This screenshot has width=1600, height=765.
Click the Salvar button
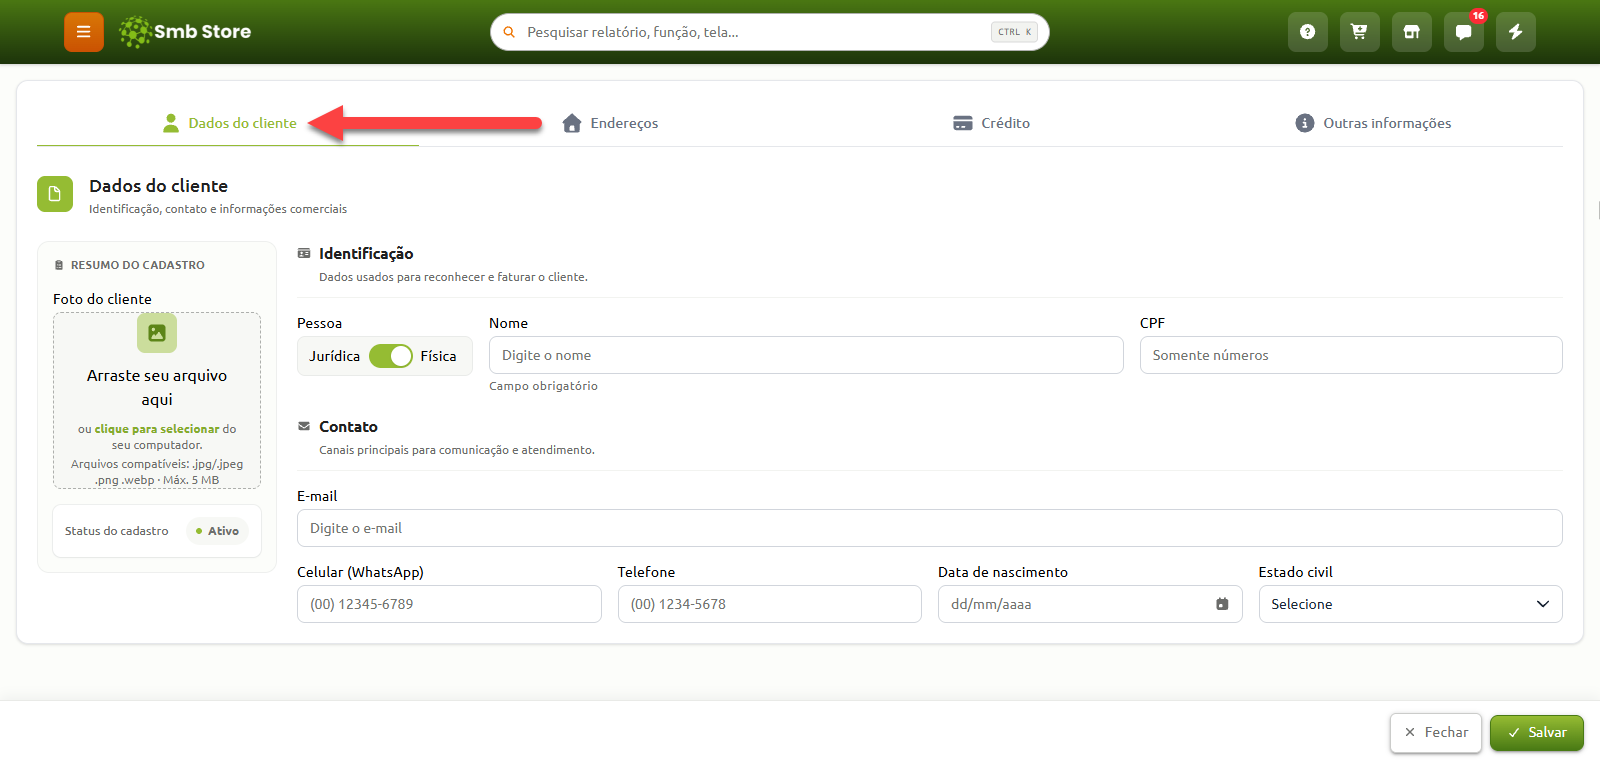tap(1537, 733)
